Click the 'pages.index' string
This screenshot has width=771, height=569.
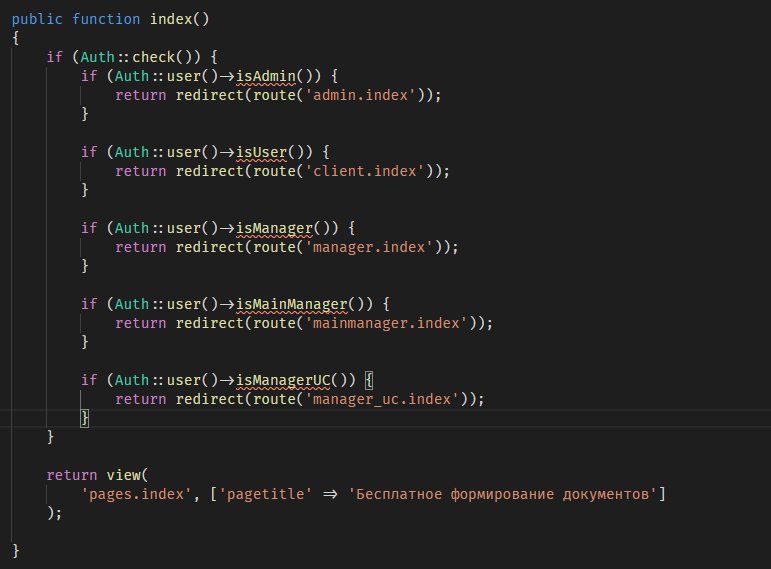click(136, 494)
